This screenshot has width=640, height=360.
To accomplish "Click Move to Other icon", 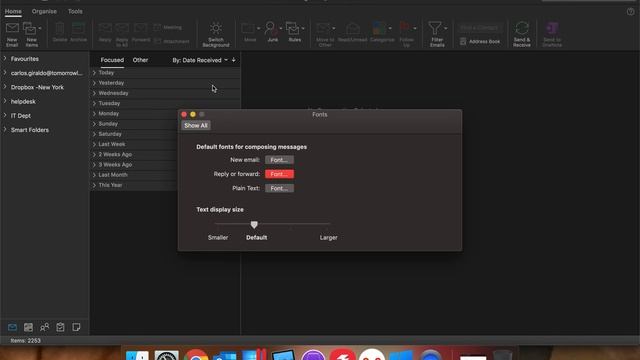I will 323,29.
